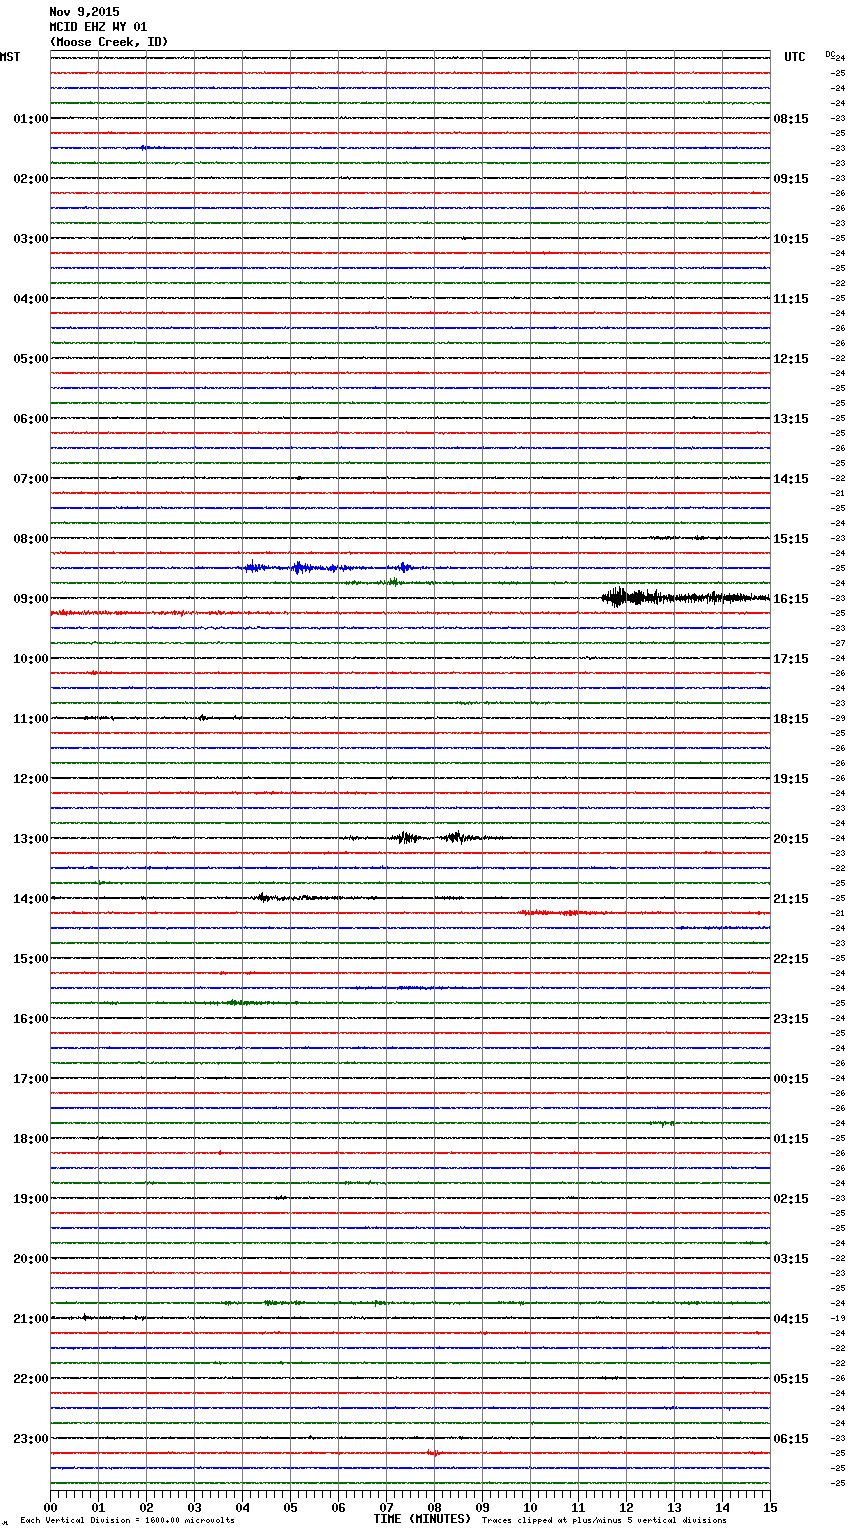Click the large black seismic burst on the 09:00 trace
850x1534 pixels.
(685, 598)
